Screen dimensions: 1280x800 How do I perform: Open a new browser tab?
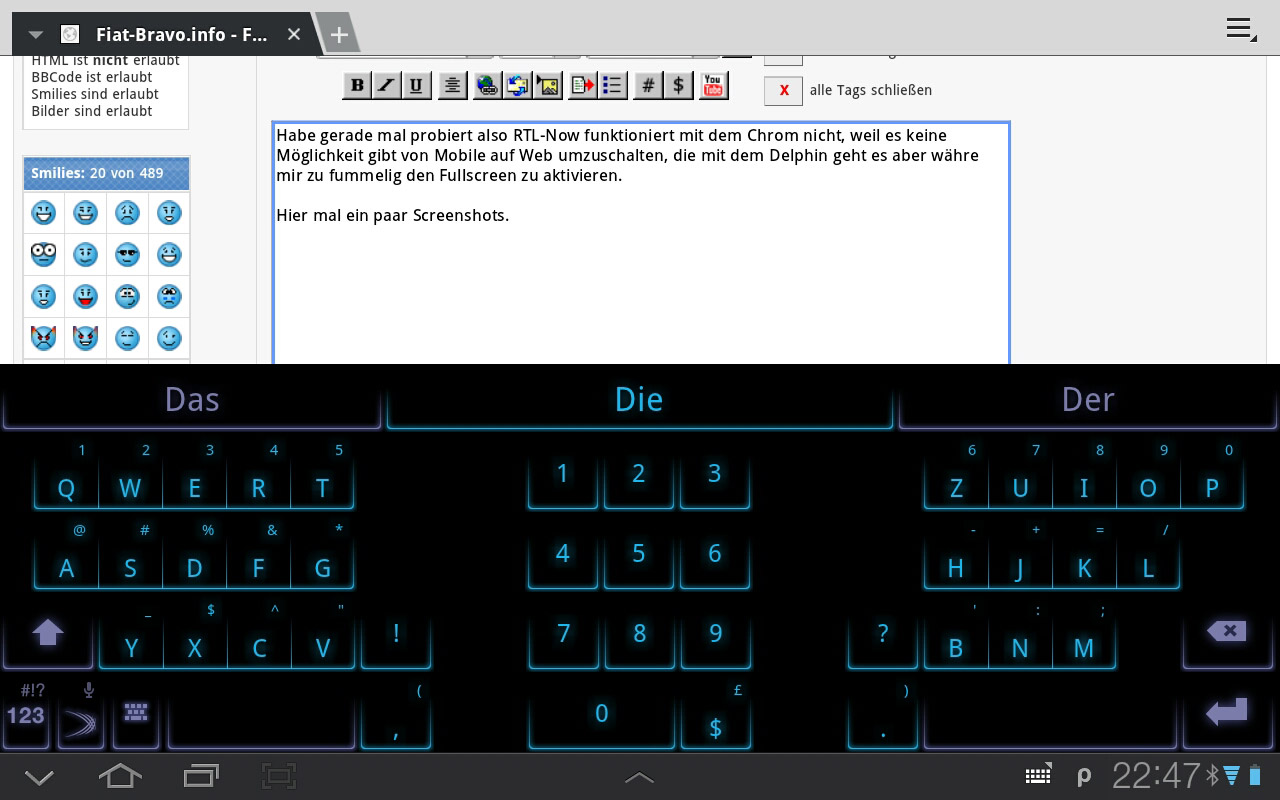pyautogui.click(x=339, y=35)
